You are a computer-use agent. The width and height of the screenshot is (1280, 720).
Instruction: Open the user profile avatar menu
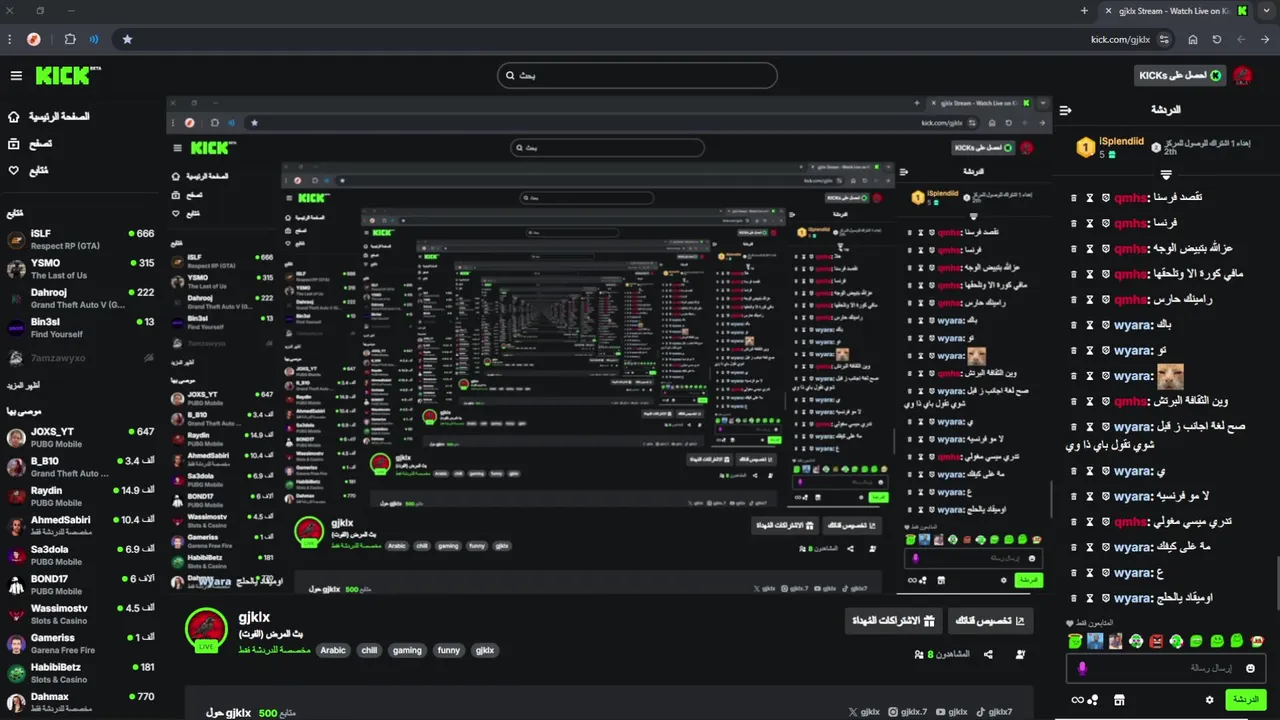pyautogui.click(x=1243, y=76)
